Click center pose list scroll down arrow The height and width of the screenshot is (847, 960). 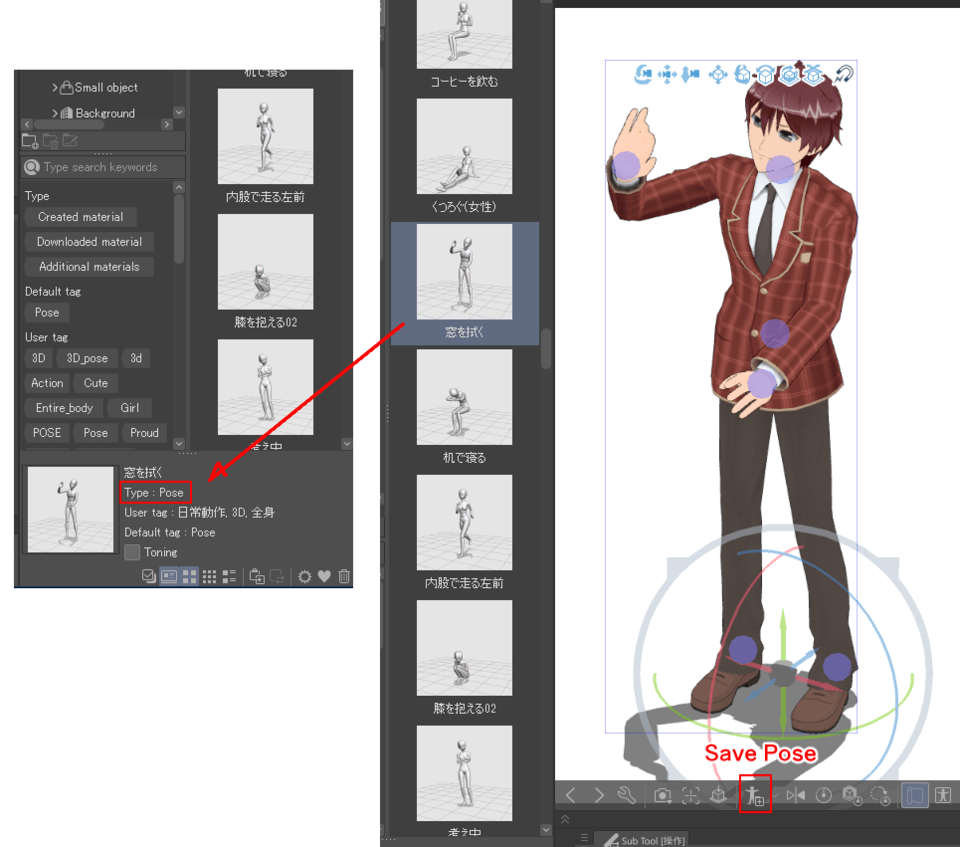(546, 830)
